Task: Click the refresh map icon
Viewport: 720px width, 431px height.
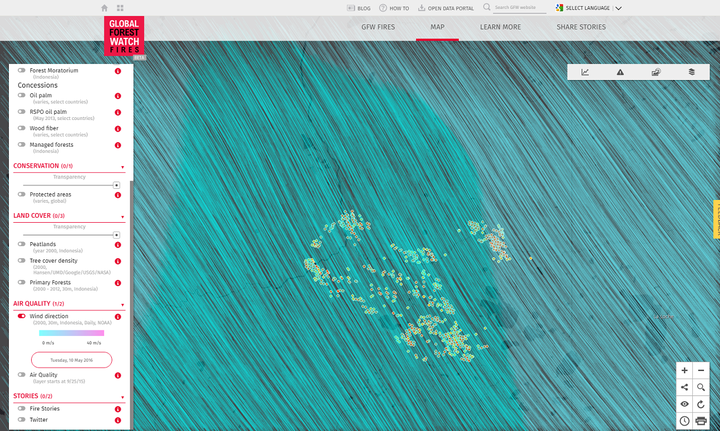Action: tap(701, 404)
